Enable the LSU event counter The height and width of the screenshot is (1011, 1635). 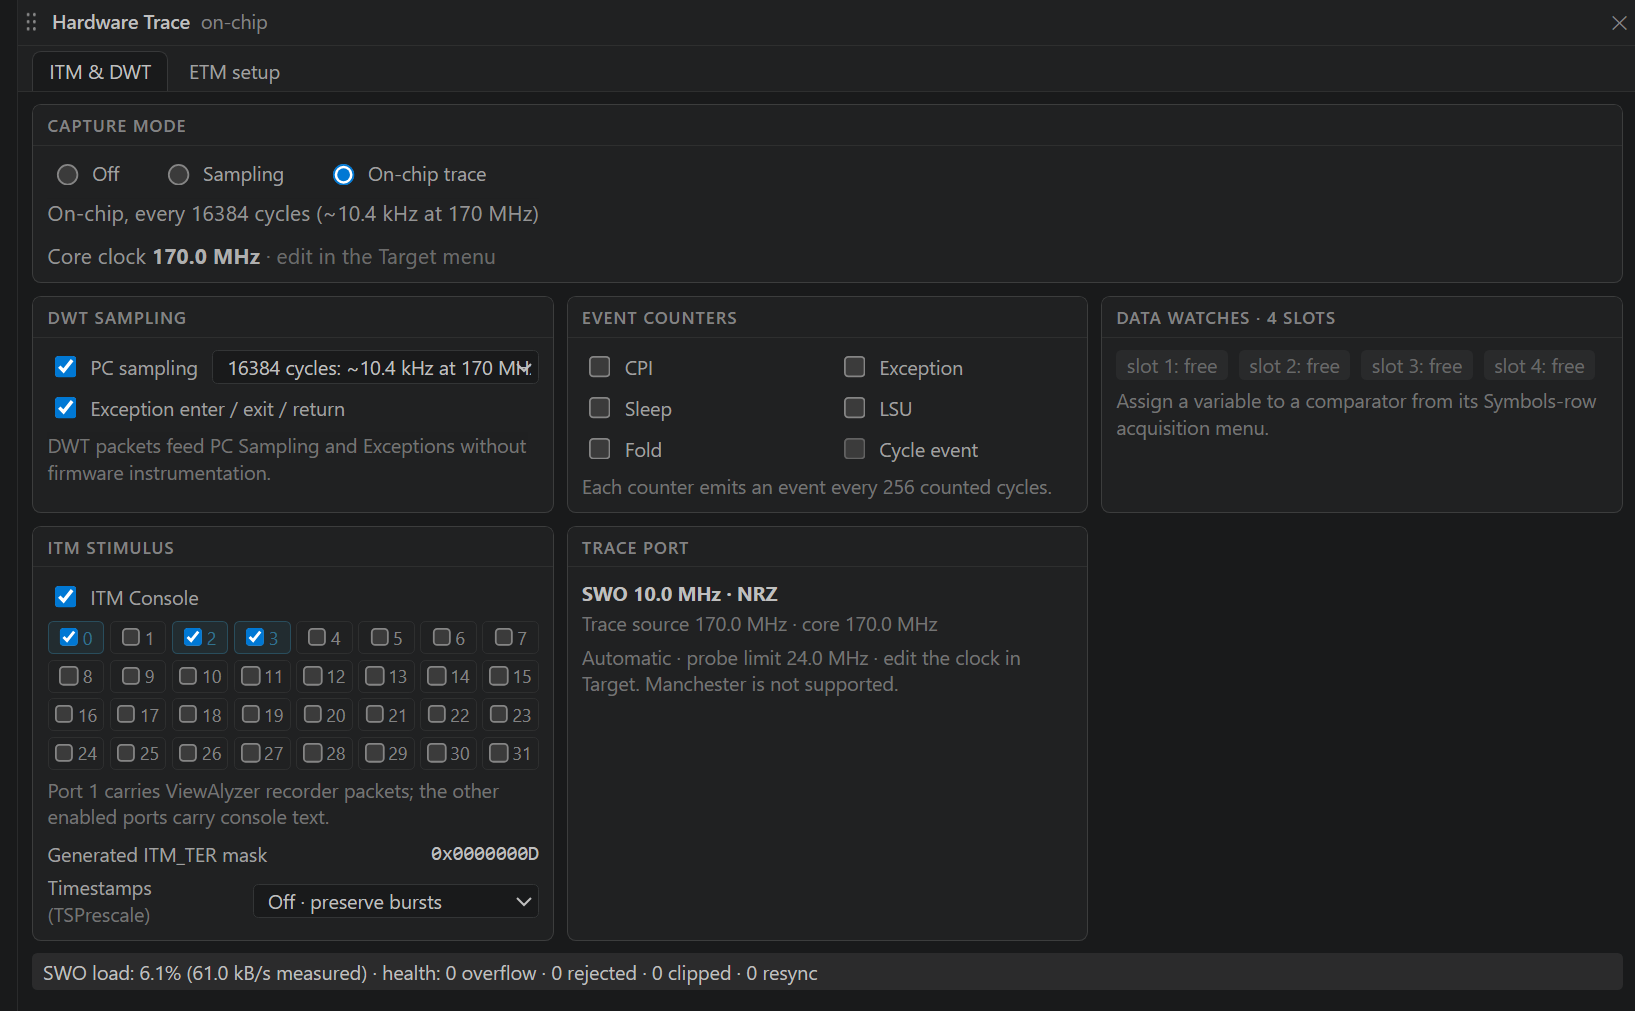(855, 408)
